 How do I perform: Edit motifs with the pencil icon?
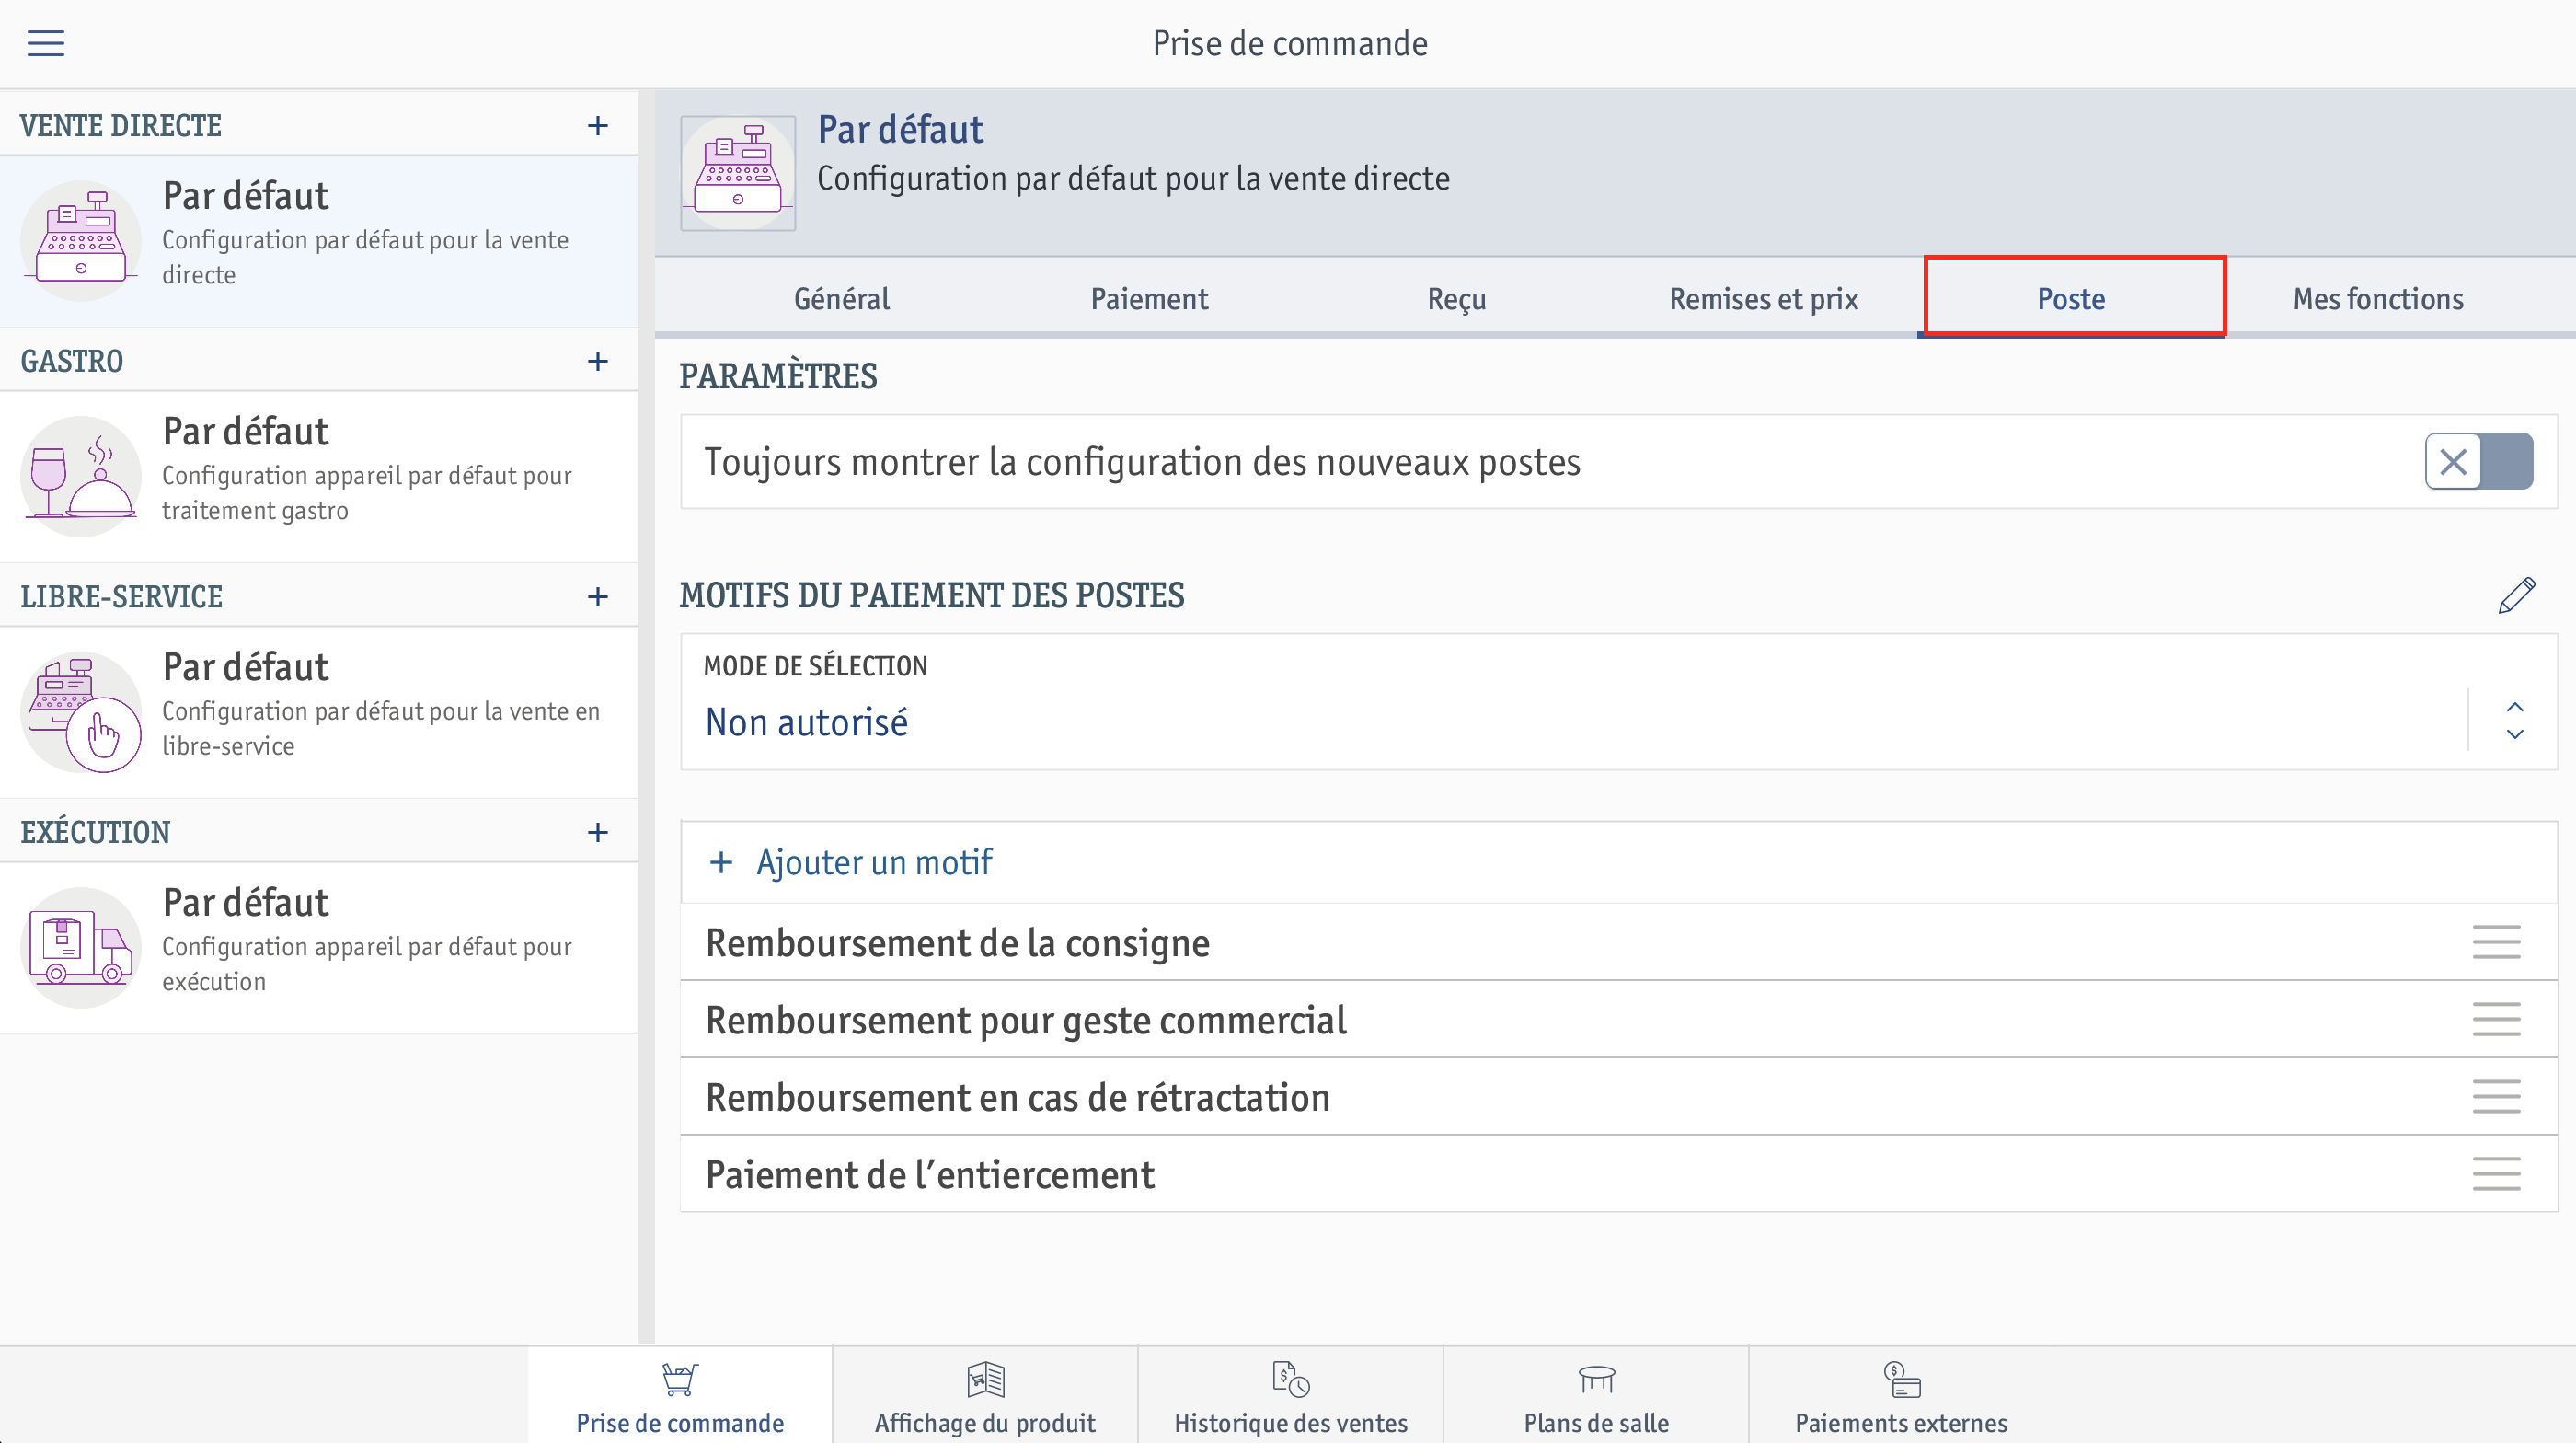[2516, 595]
